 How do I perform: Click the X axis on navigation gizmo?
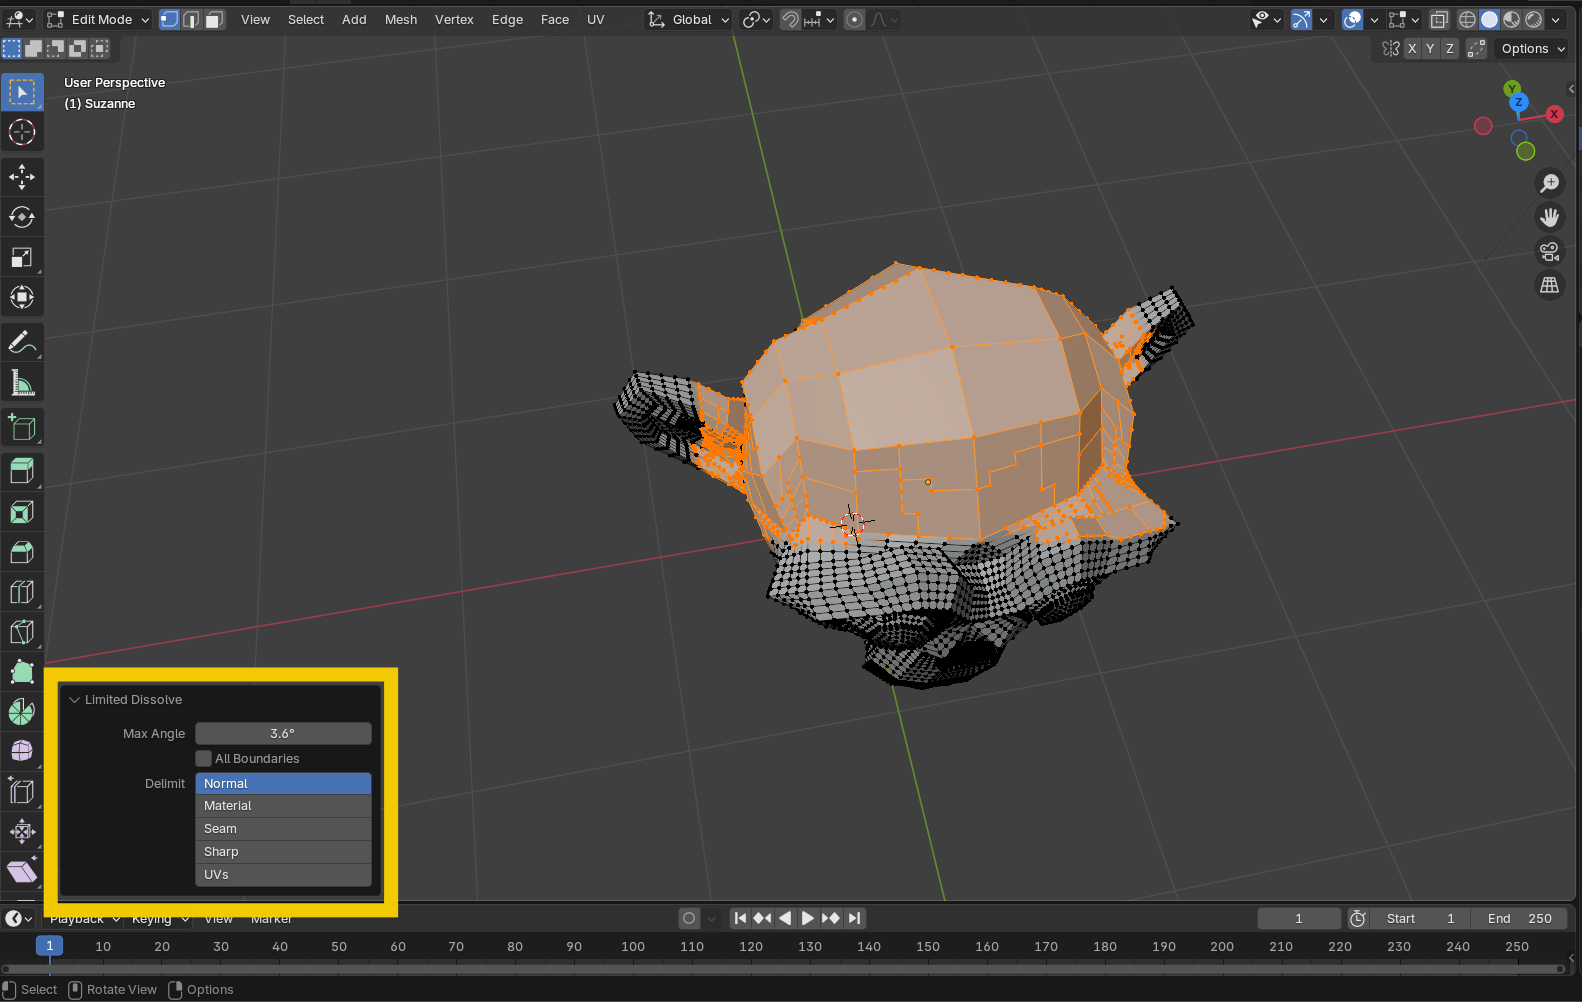point(1554,114)
